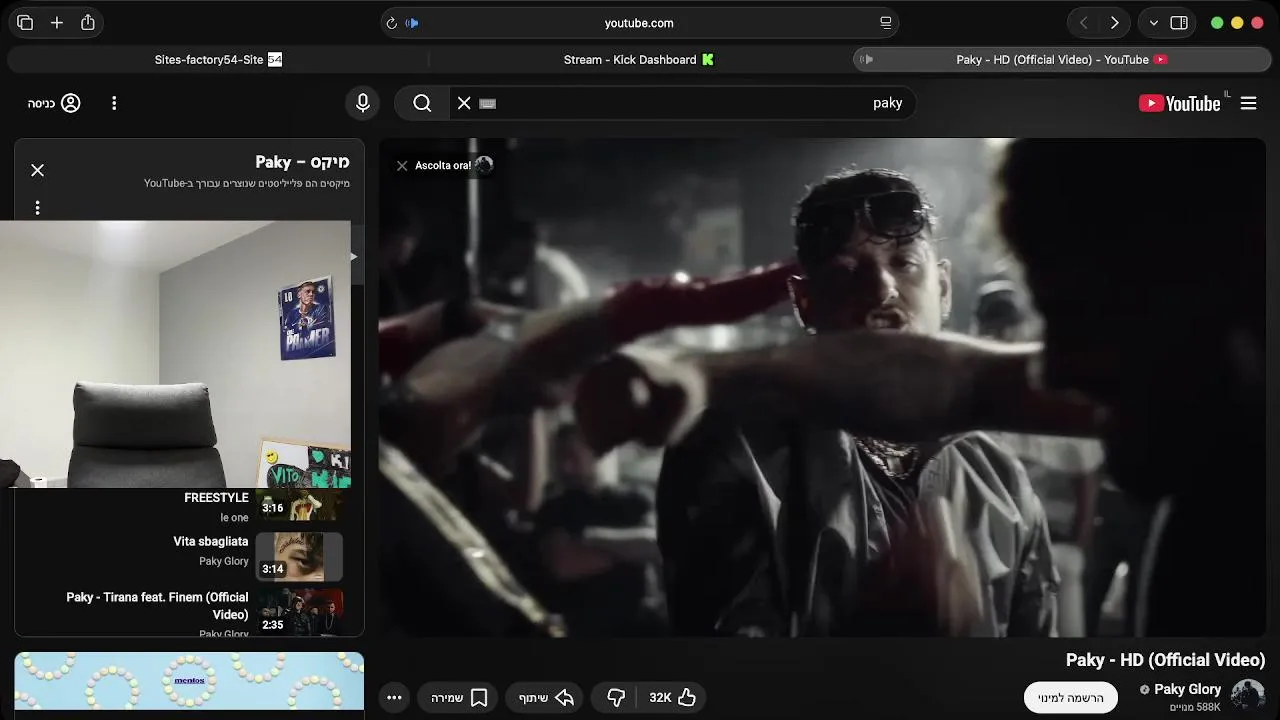1280x720 pixels.
Task: Reload the page in address bar
Action: [391, 23]
